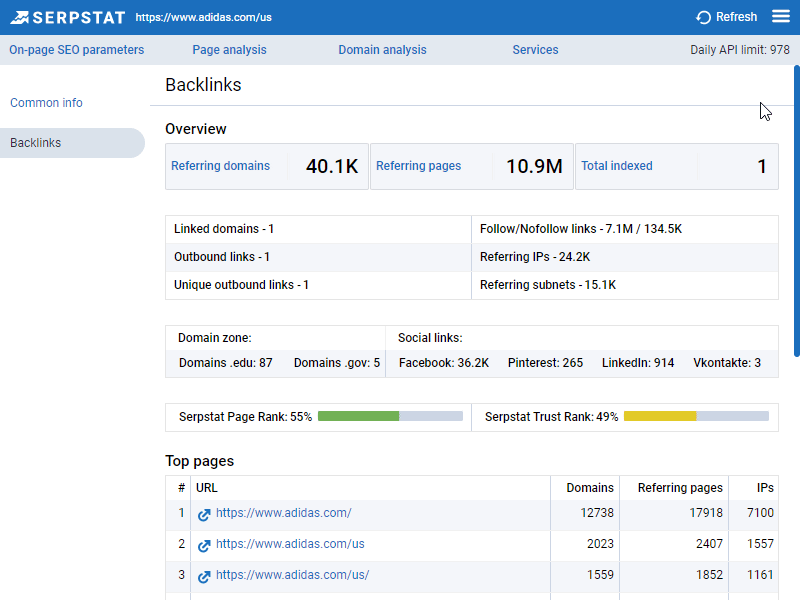Click 'Vkontakte: 3' social links value
Image resolution: width=800 pixels, height=600 pixels.
tap(727, 363)
